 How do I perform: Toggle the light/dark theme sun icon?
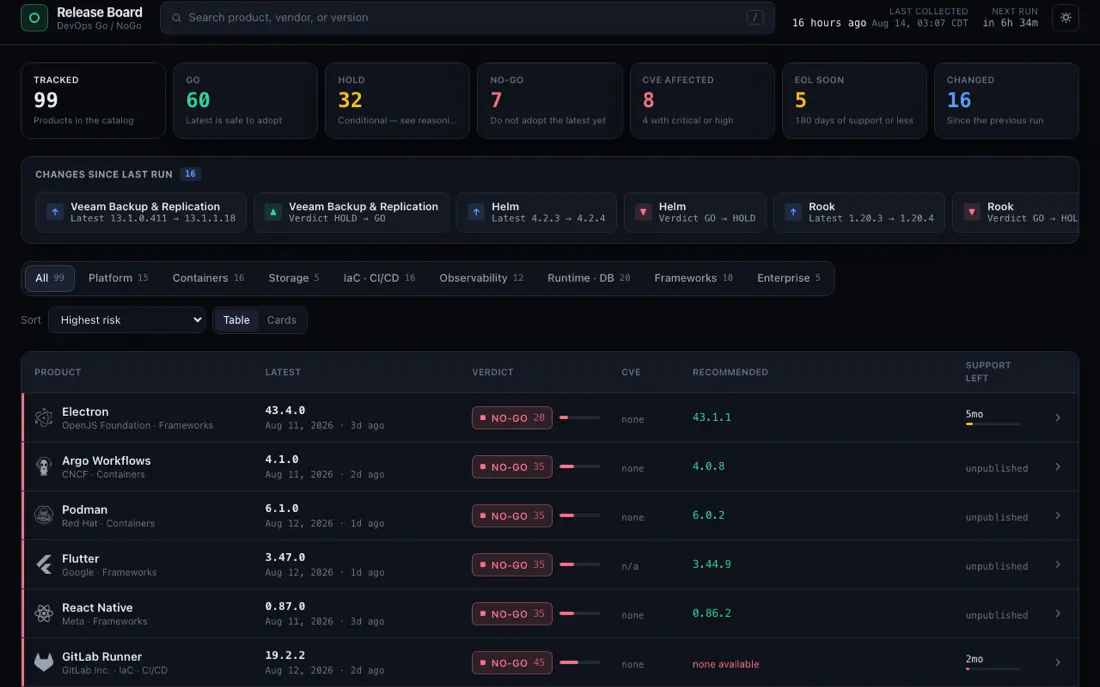(1066, 18)
